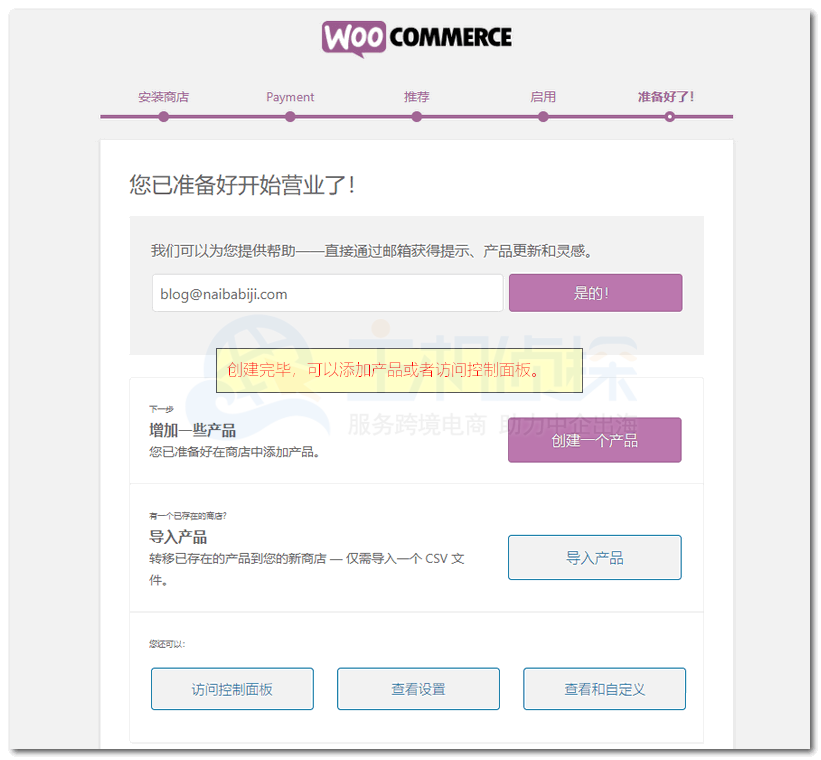Click the CSV import description text
Viewport: 821px width, 760px height.
(307, 569)
